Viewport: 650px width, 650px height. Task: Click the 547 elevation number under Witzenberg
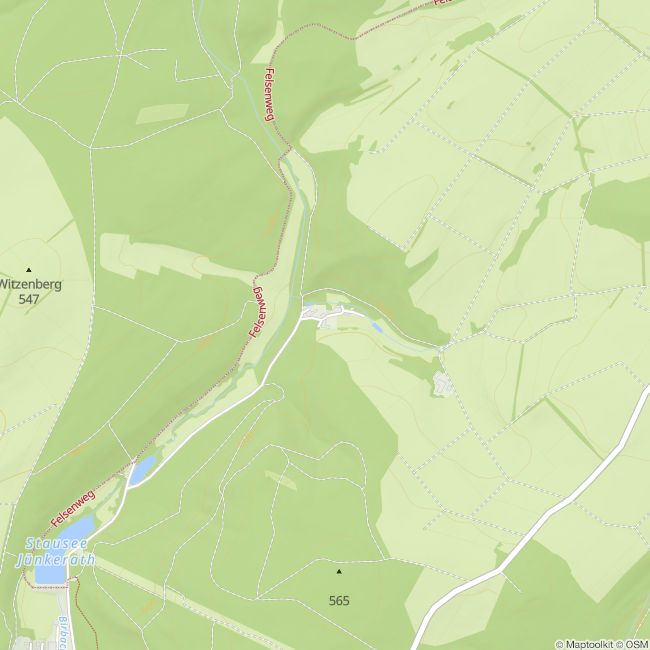[x=29, y=299]
